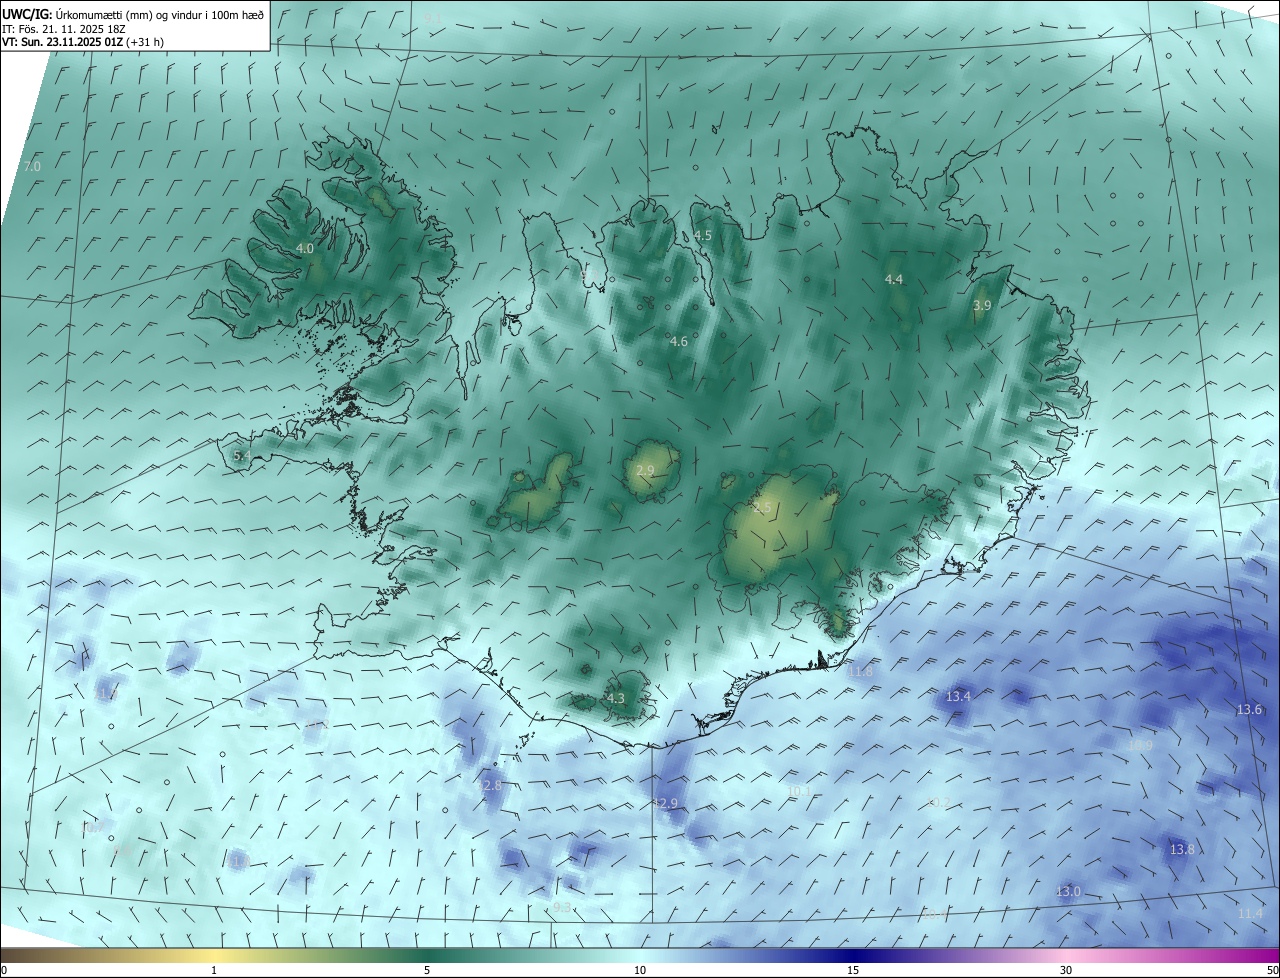Image resolution: width=1280 pixels, height=978 pixels.
Task: Click the 4.5 value in north Iceland
Action: pos(703,235)
